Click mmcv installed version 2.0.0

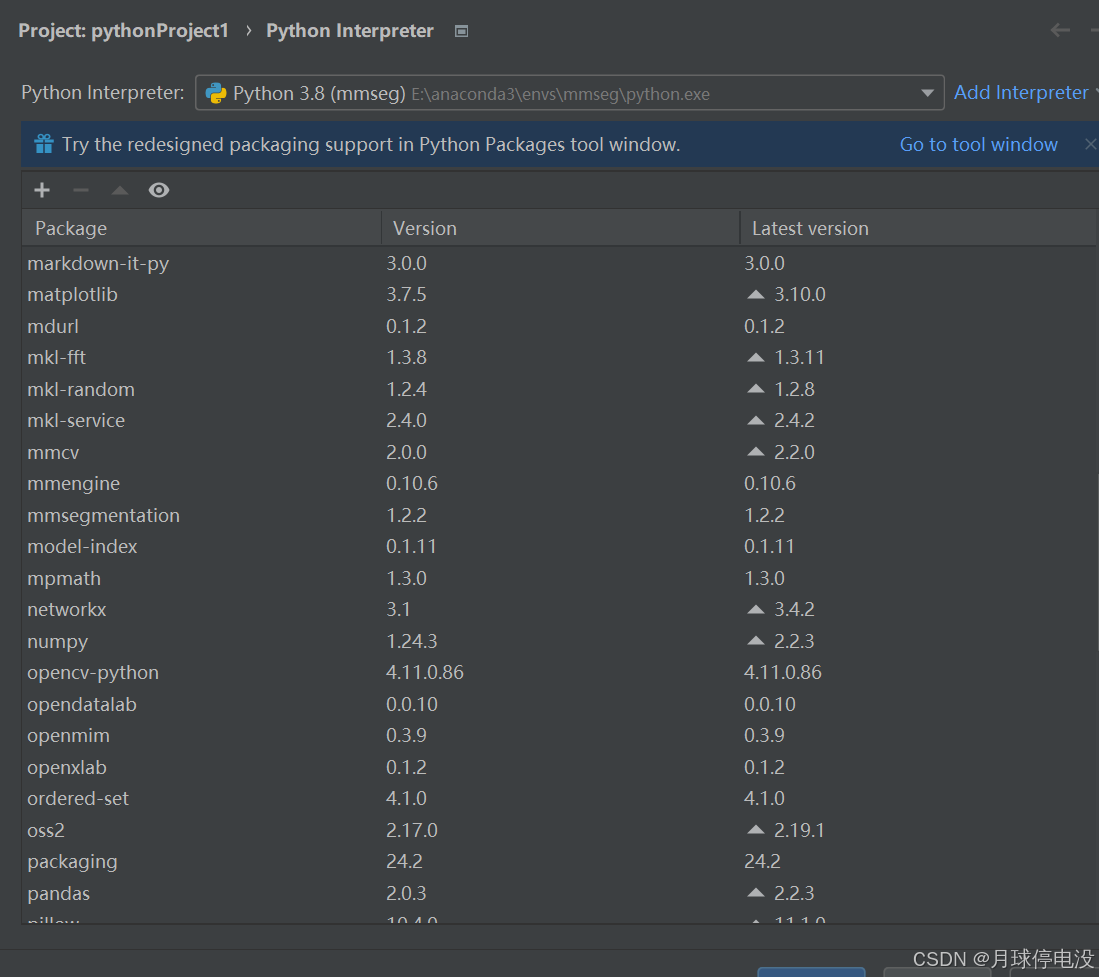[x=406, y=452]
